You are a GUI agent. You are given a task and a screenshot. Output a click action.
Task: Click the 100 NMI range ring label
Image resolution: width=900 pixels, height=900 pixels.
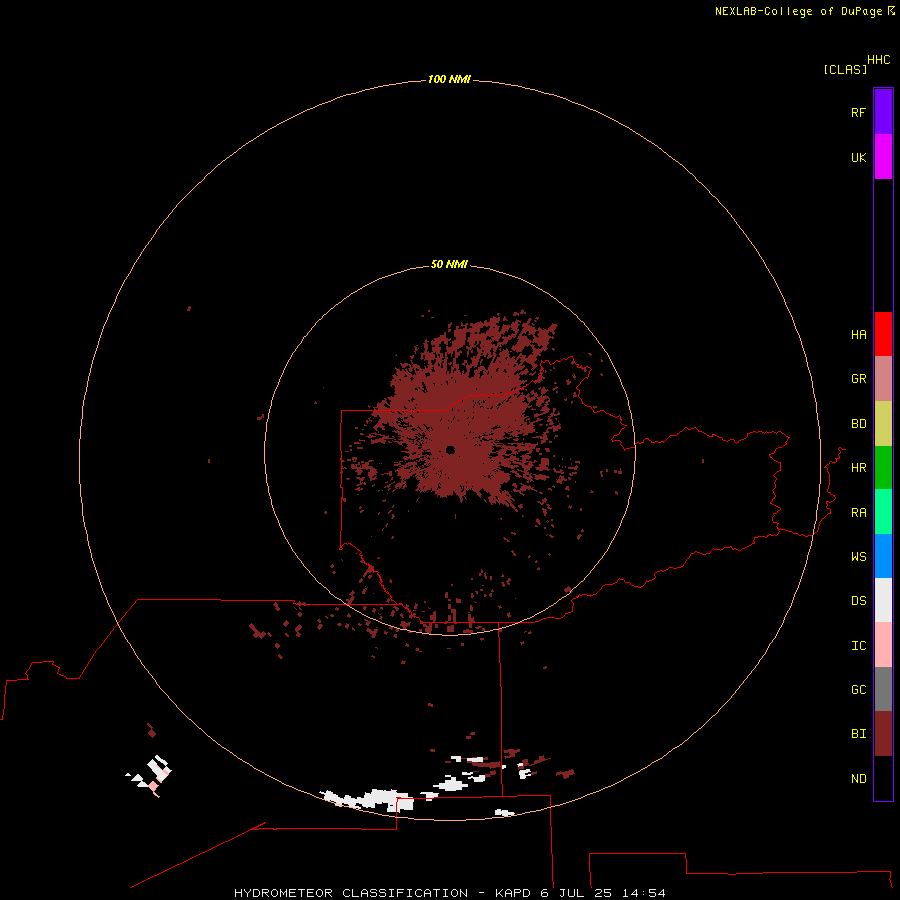[449, 79]
